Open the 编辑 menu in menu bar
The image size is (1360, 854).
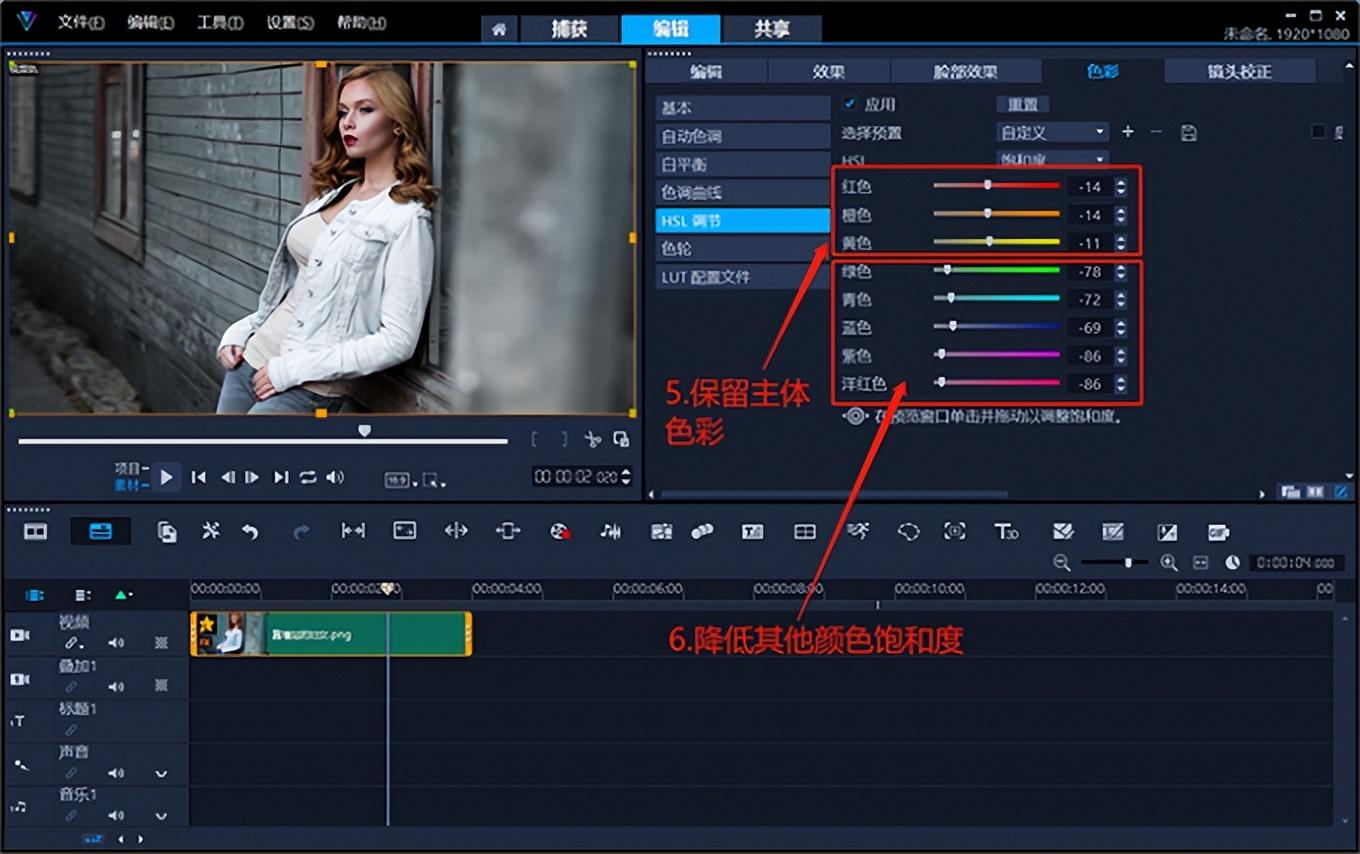pos(150,23)
